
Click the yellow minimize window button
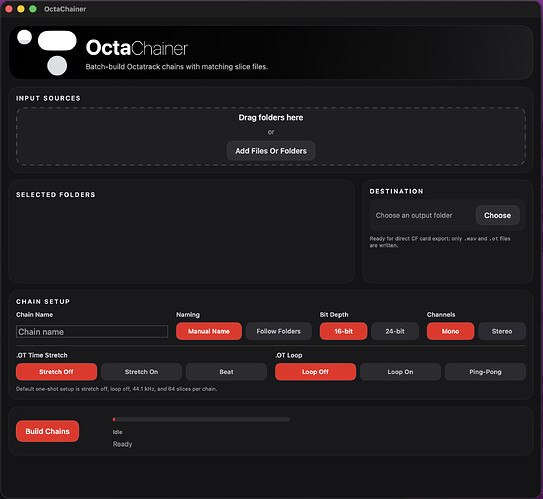[x=21, y=9]
